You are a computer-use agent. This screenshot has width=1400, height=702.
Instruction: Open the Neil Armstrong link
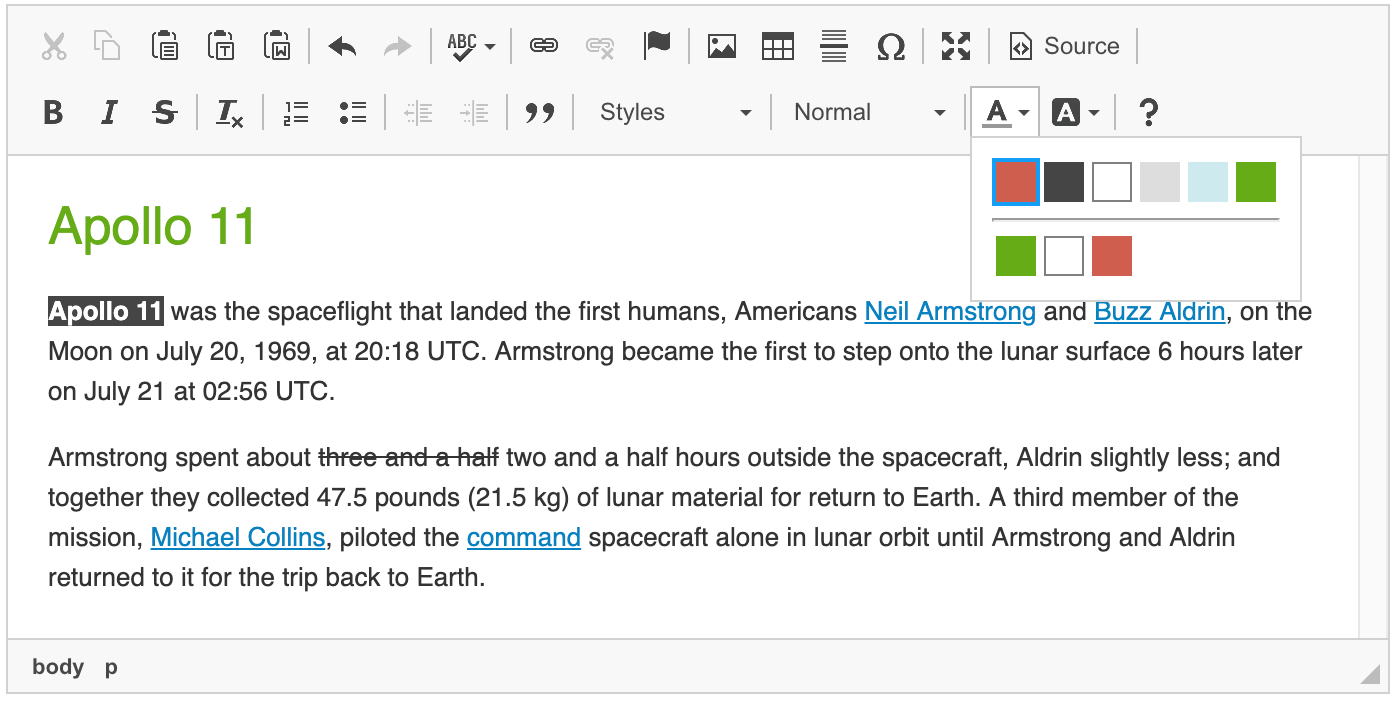[x=950, y=312]
